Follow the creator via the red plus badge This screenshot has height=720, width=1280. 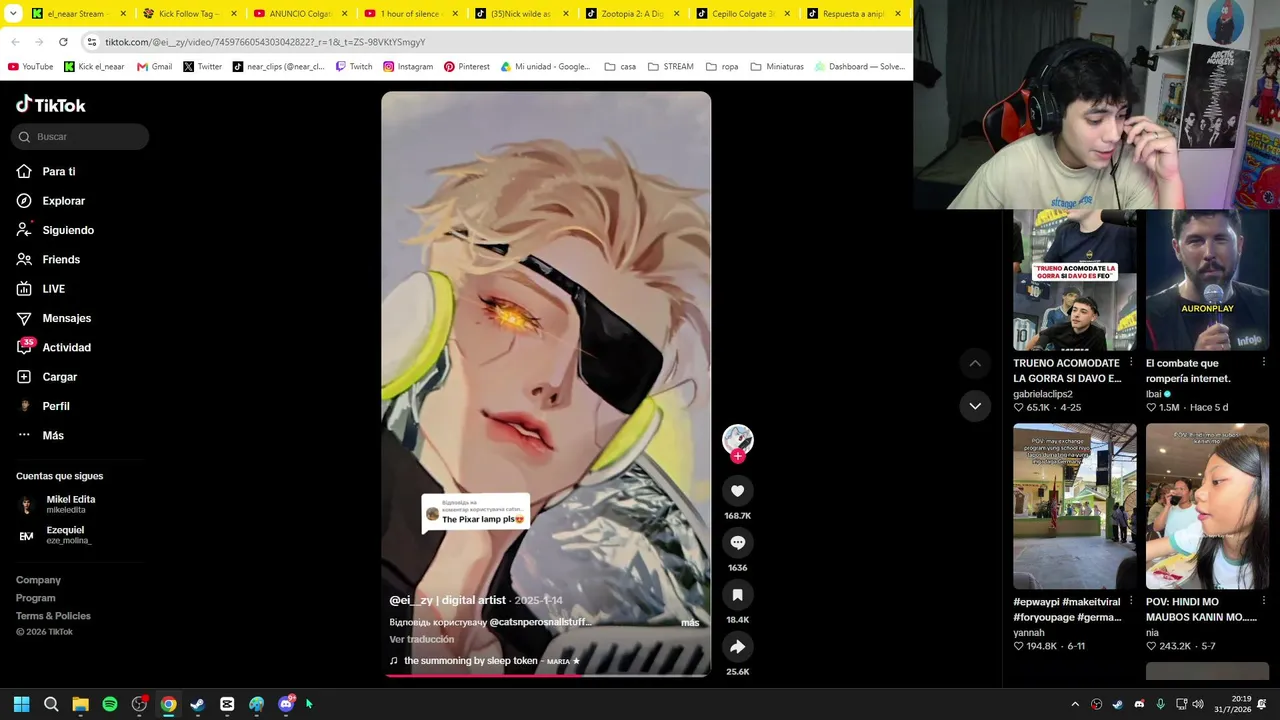point(738,456)
